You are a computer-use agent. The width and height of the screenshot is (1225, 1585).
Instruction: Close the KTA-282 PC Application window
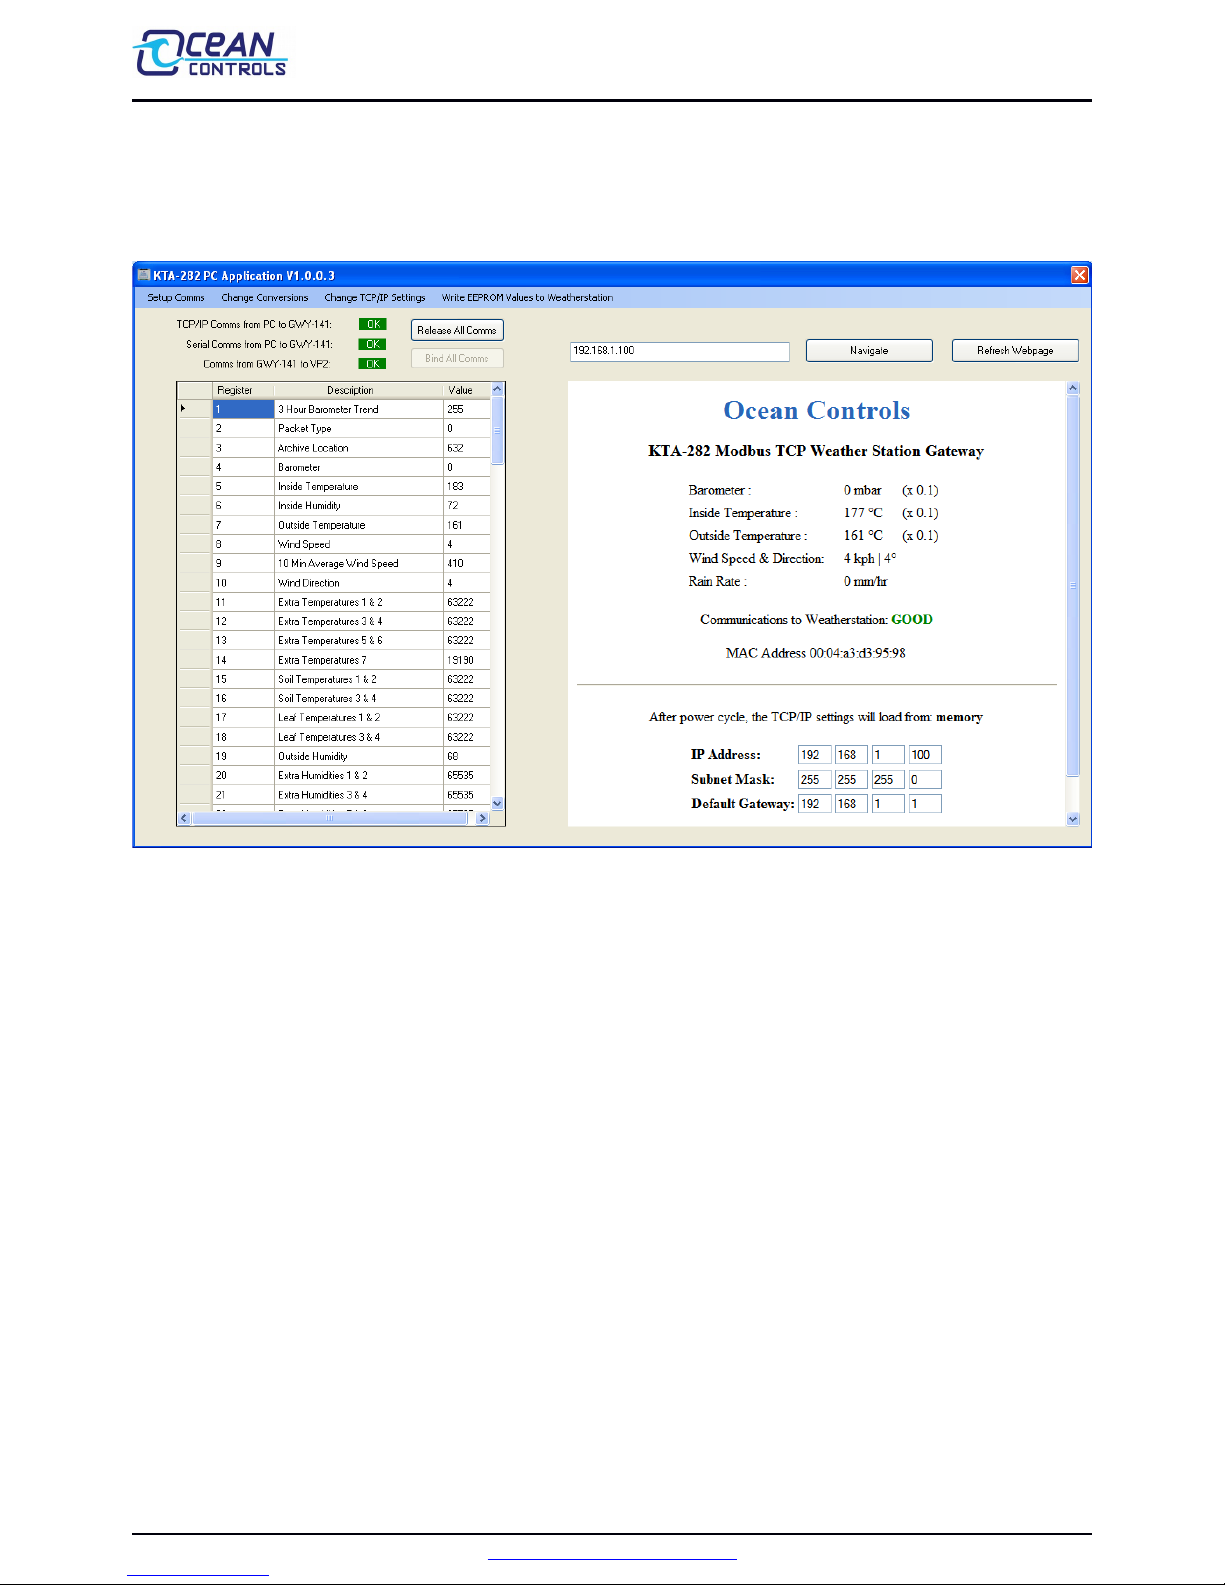pyautogui.click(x=1080, y=275)
